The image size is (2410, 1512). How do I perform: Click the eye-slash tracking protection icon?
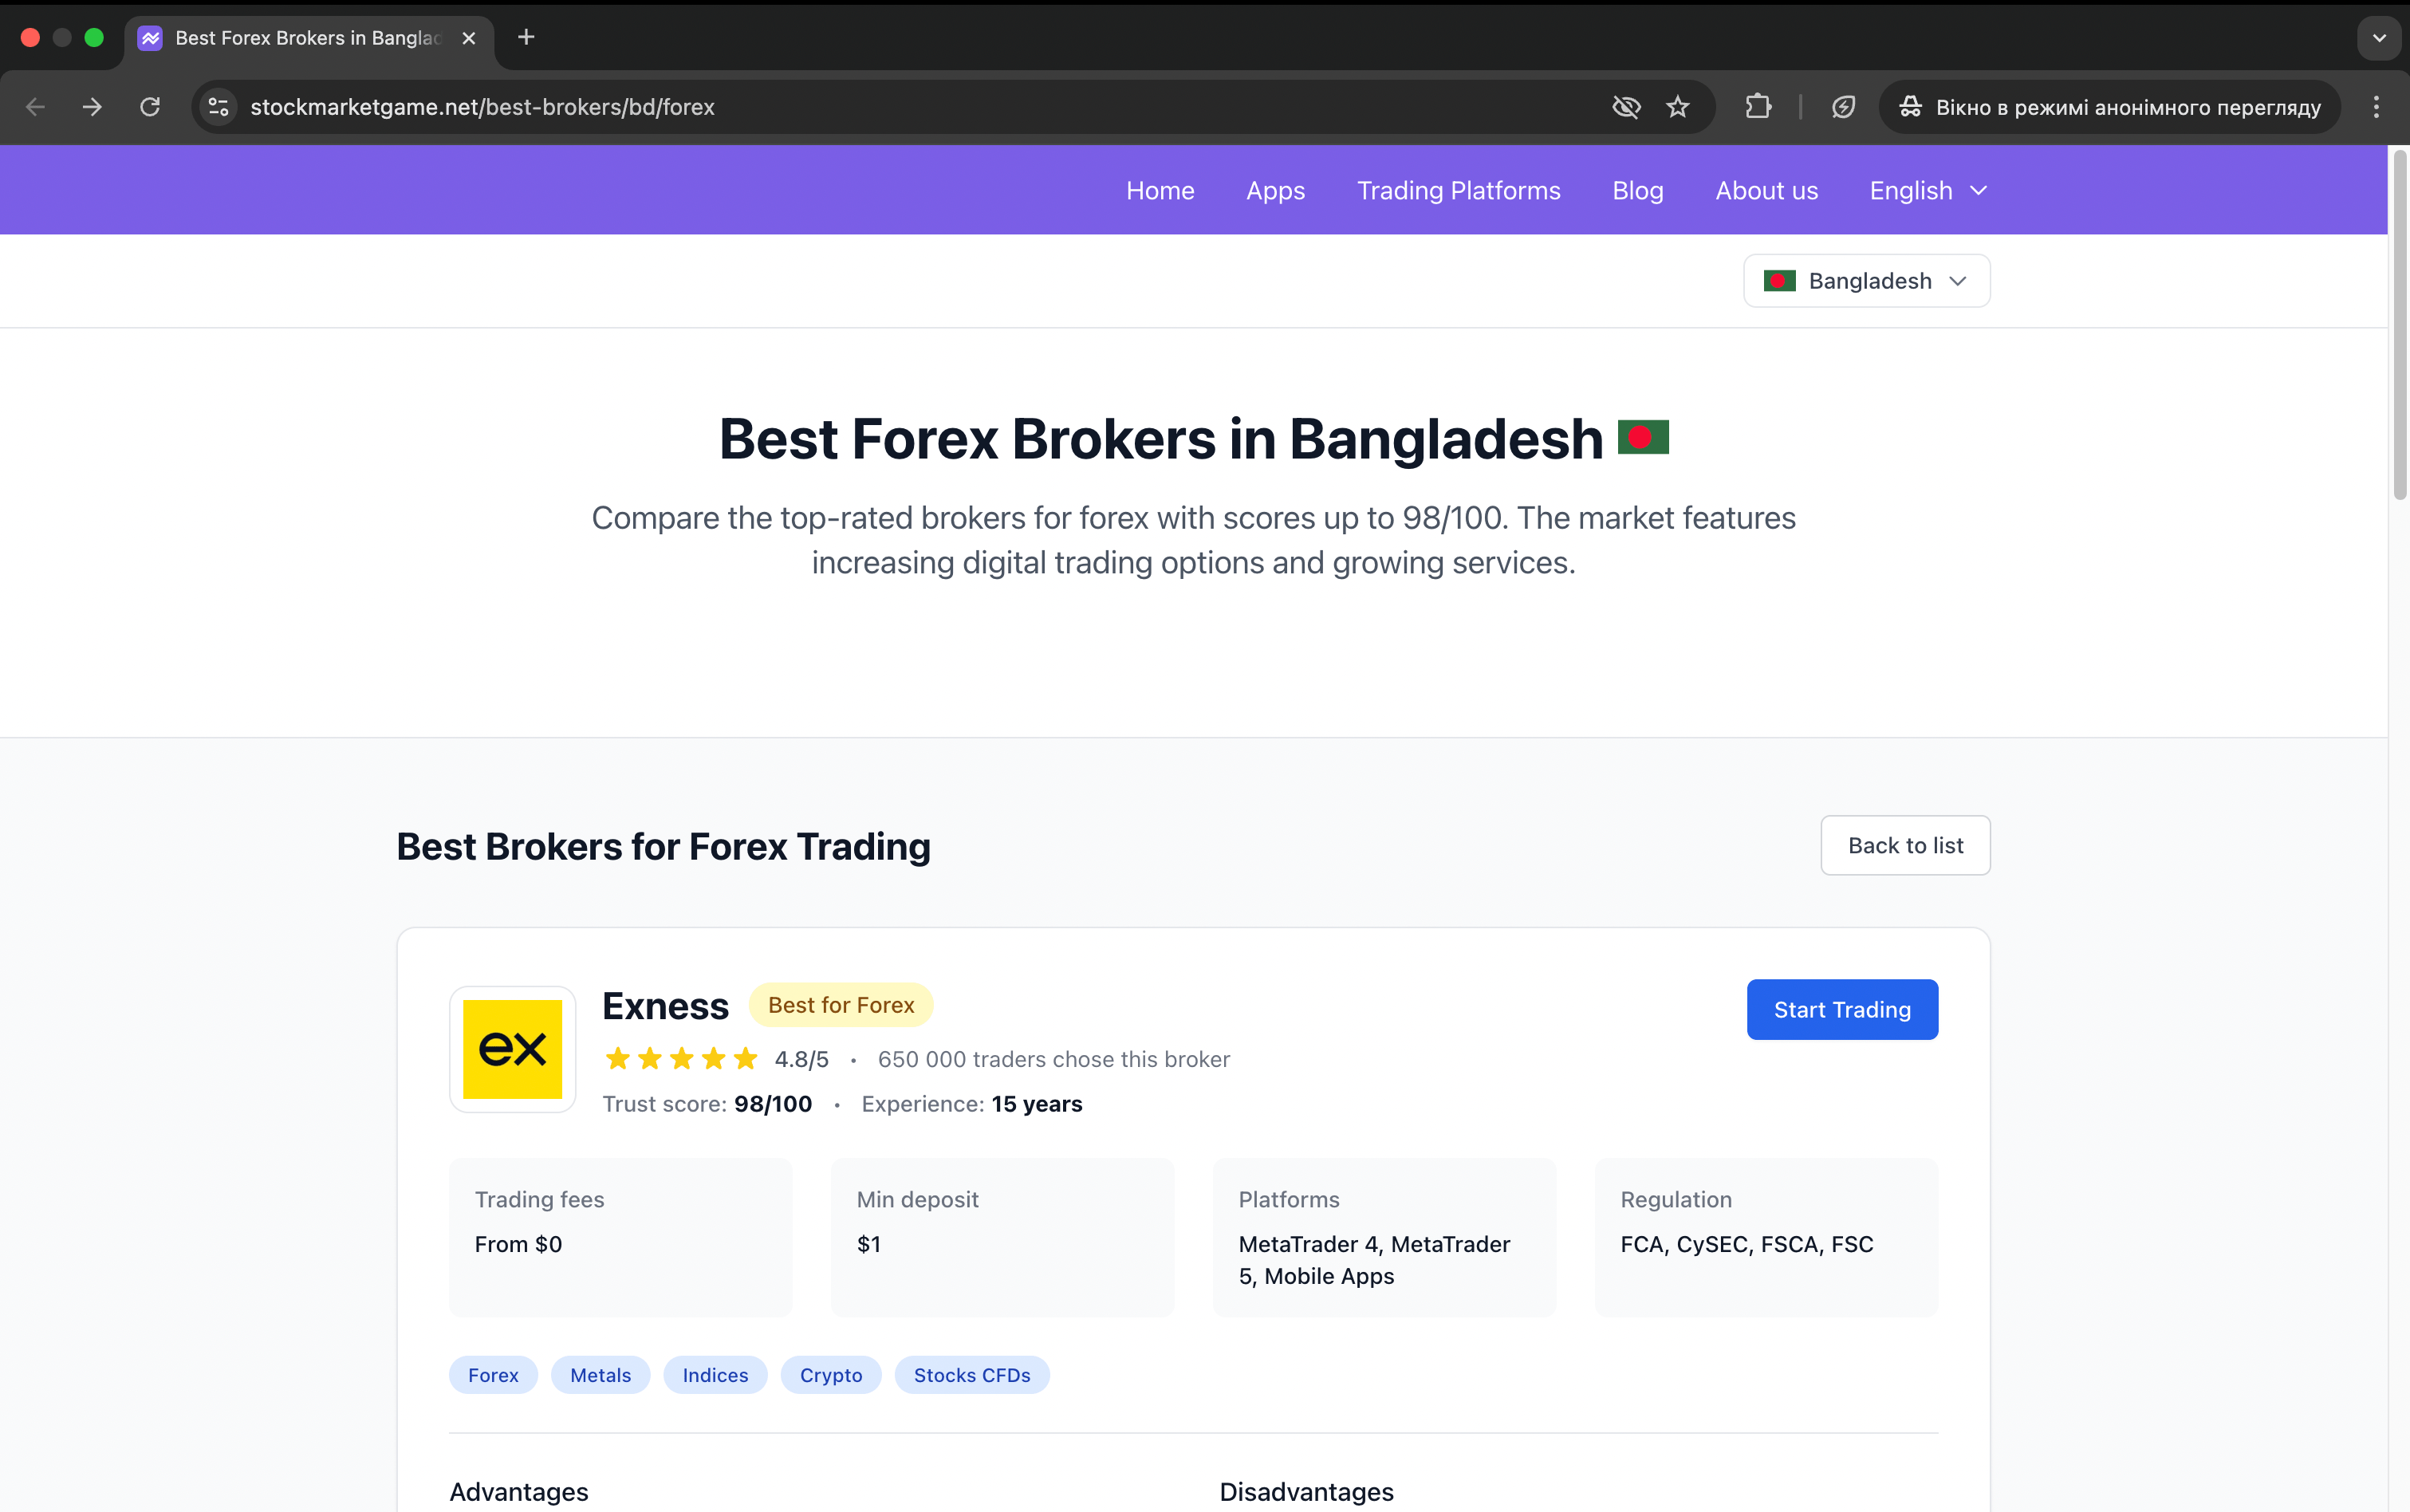1626,107
